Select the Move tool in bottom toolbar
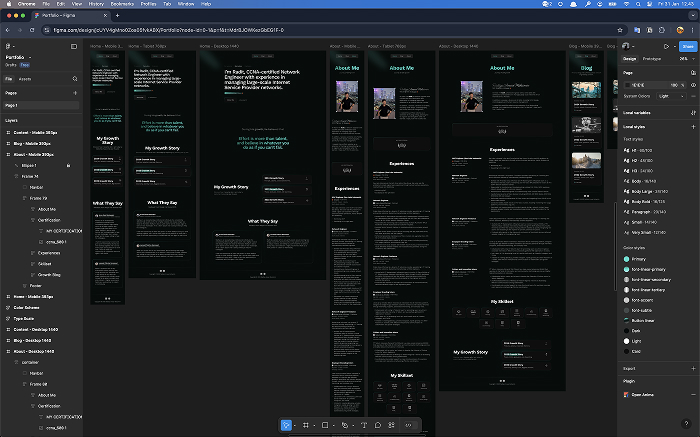The width and height of the screenshot is (700, 437). click(286, 425)
